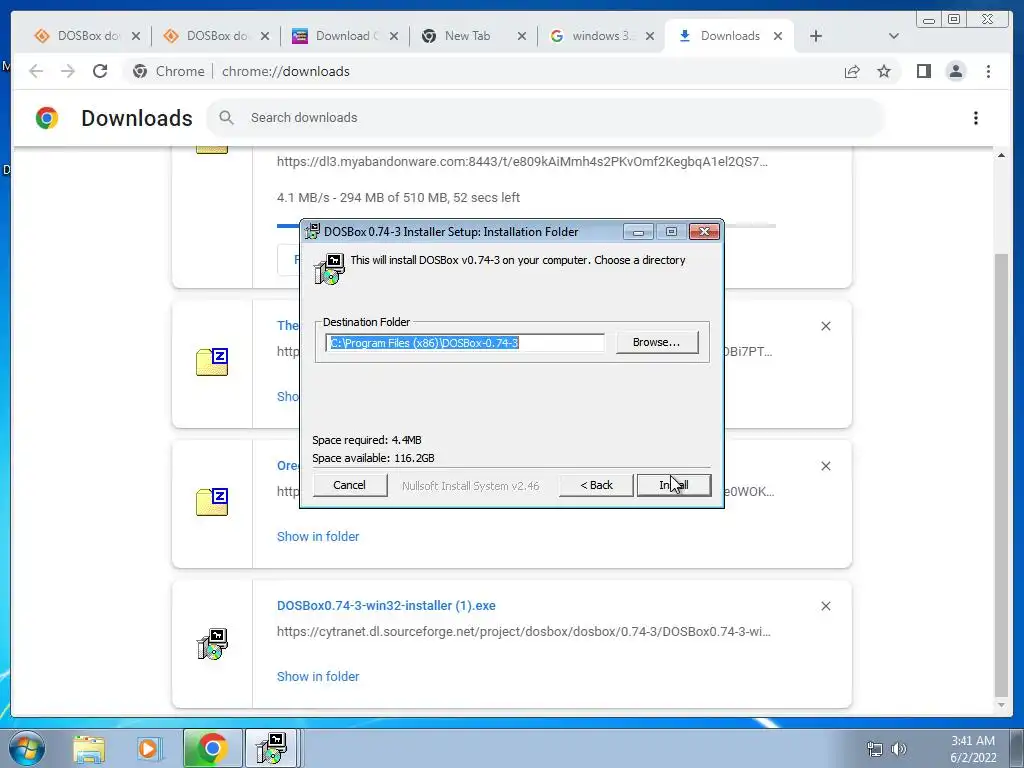Image resolution: width=1024 pixels, height=768 pixels.
Task: Click the Chrome profile avatar icon
Action: pyautogui.click(x=955, y=71)
